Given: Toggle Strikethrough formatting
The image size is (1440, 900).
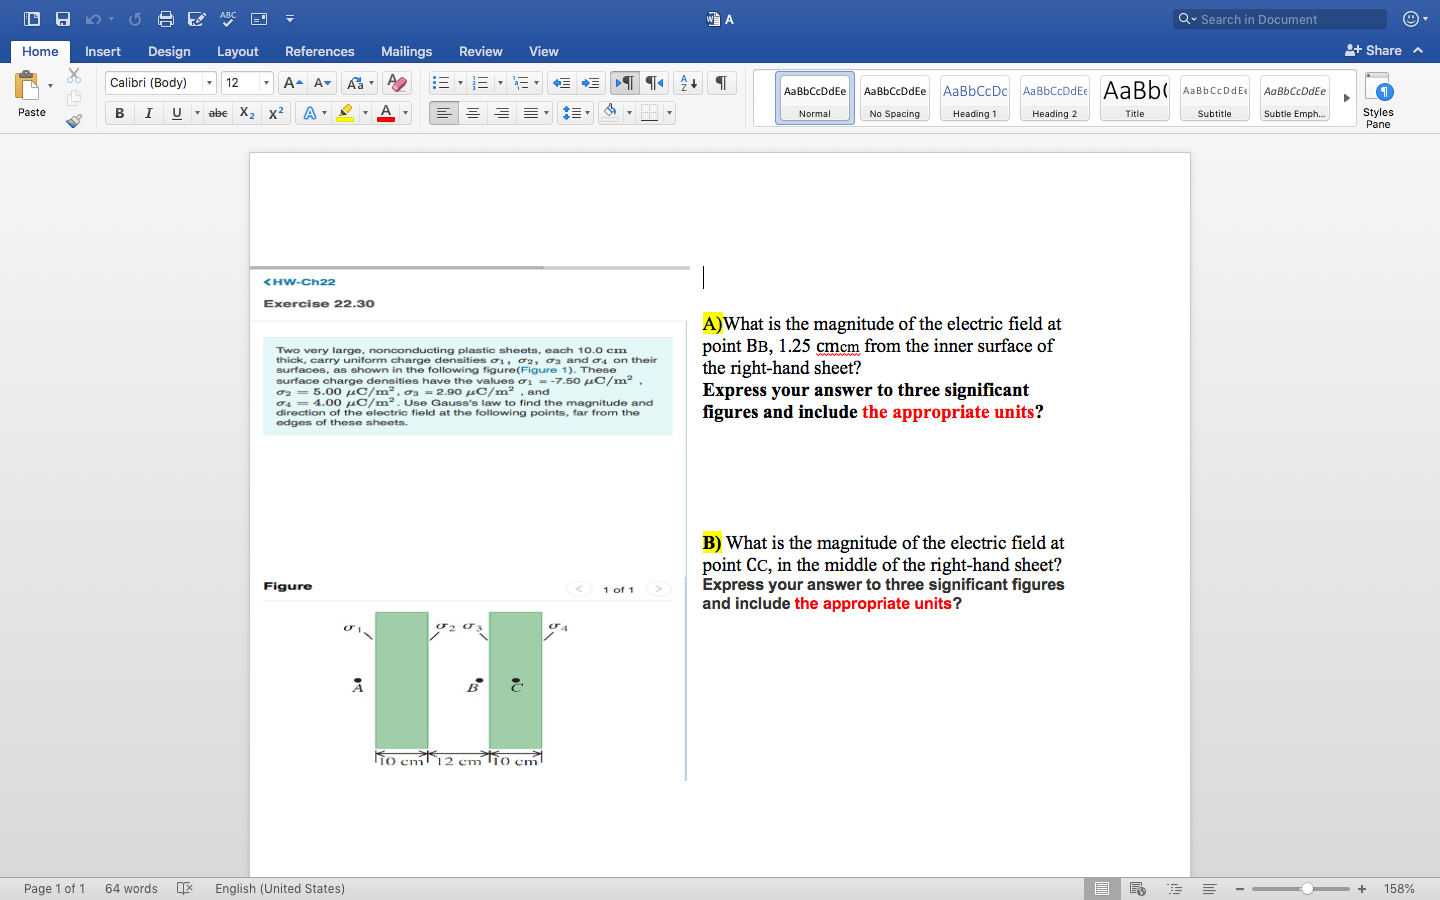Looking at the screenshot, I should (218, 113).
